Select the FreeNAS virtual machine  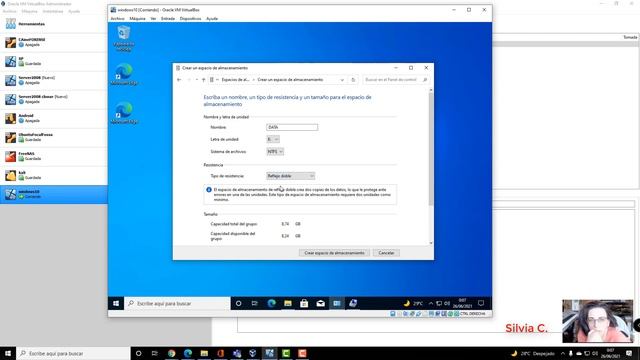[53, 156]
